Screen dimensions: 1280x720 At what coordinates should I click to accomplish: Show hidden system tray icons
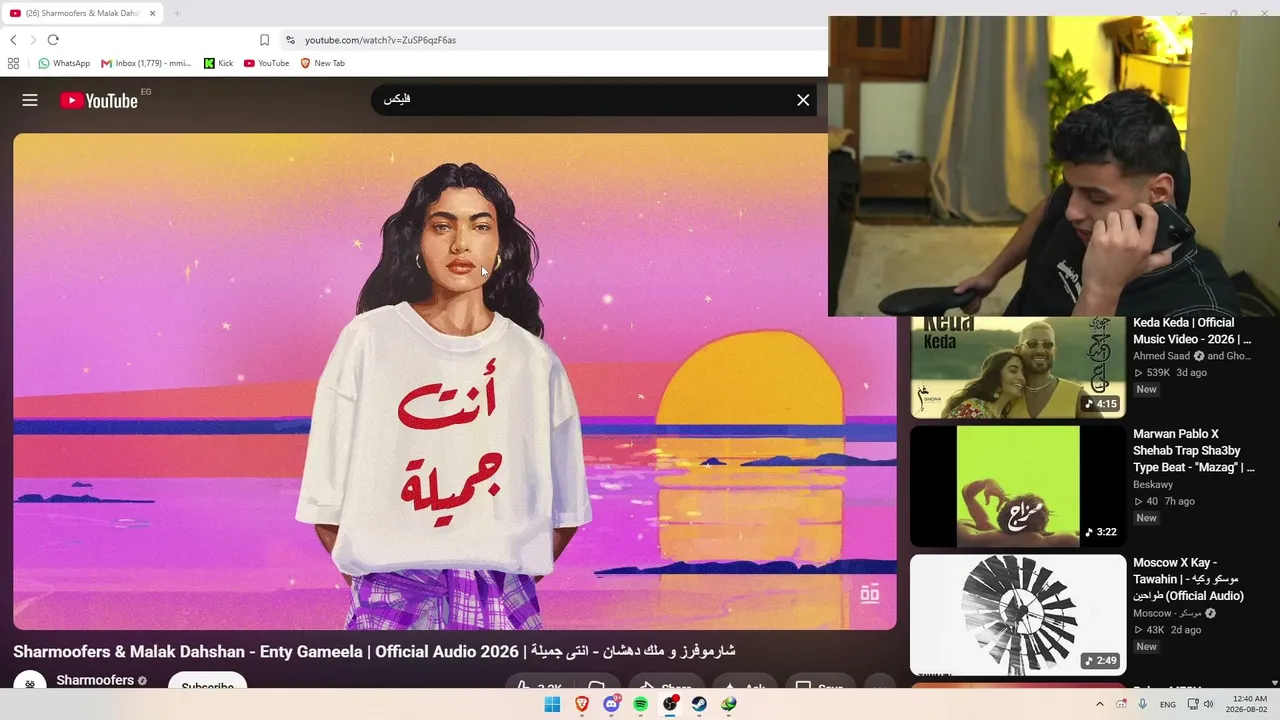point(1100,704)
